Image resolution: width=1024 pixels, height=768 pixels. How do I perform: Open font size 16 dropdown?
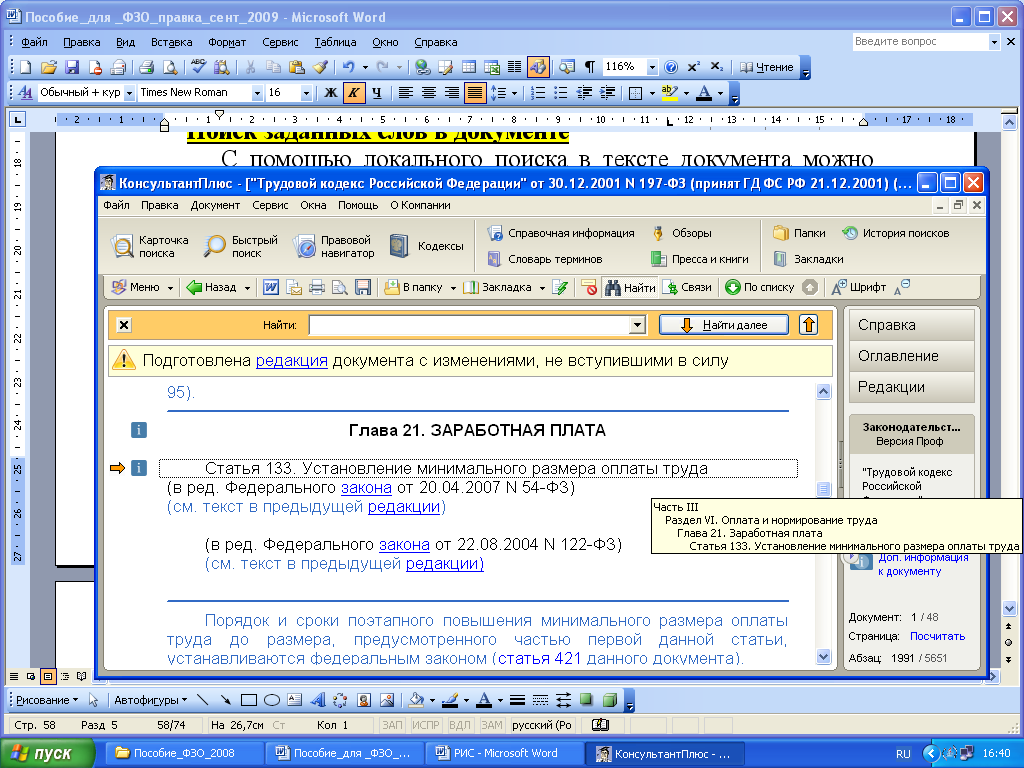click(306, 93)
